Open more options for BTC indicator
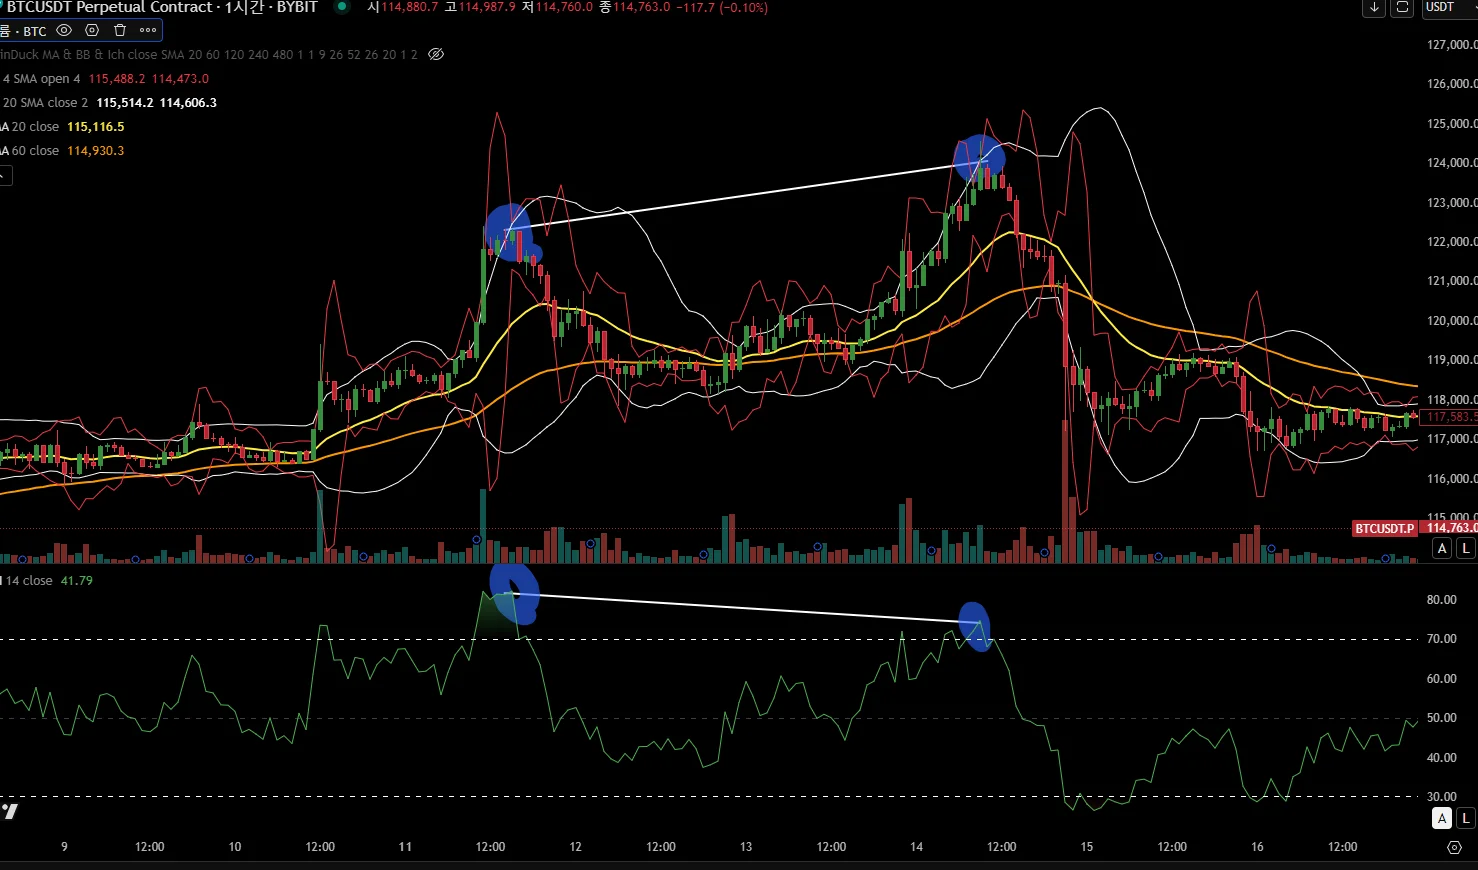This screenshot has width=1478, height=870. (148, 31)
